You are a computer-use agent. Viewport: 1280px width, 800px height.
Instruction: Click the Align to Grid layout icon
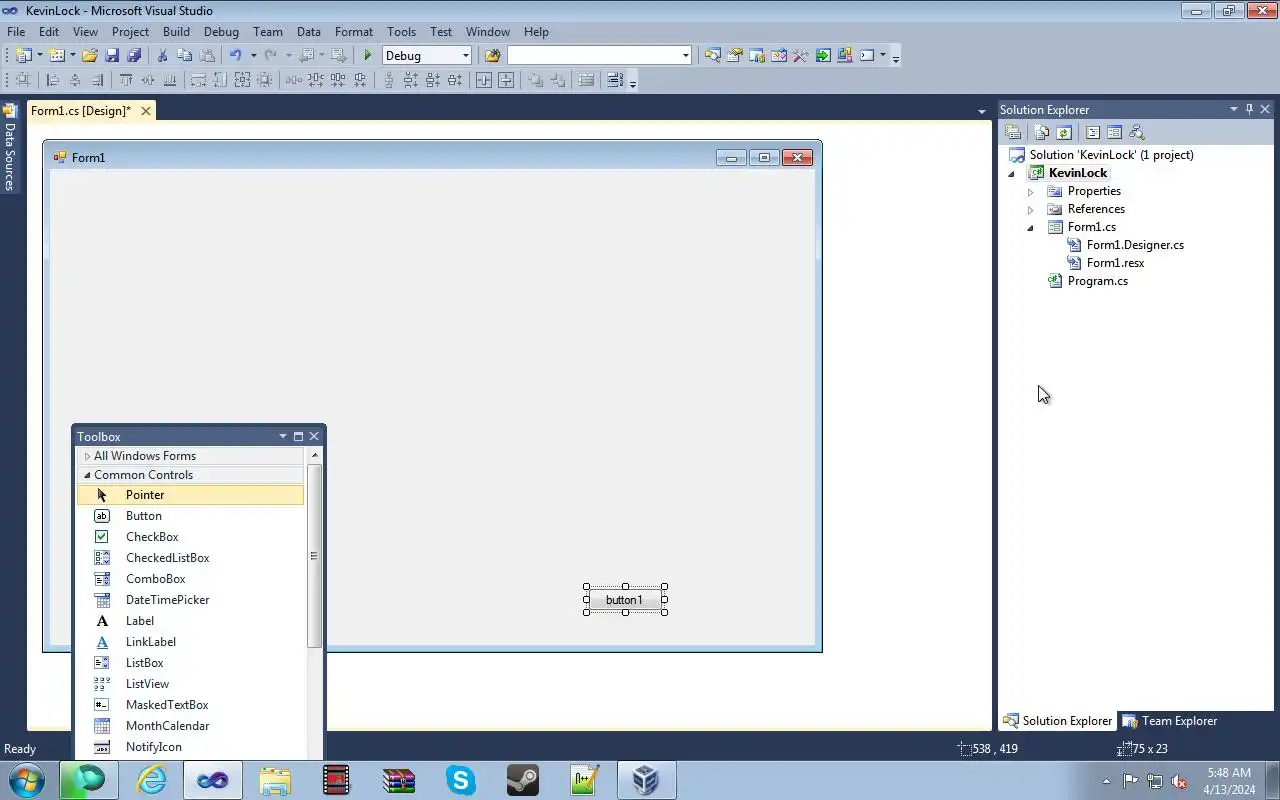click(x=23, y=80)
